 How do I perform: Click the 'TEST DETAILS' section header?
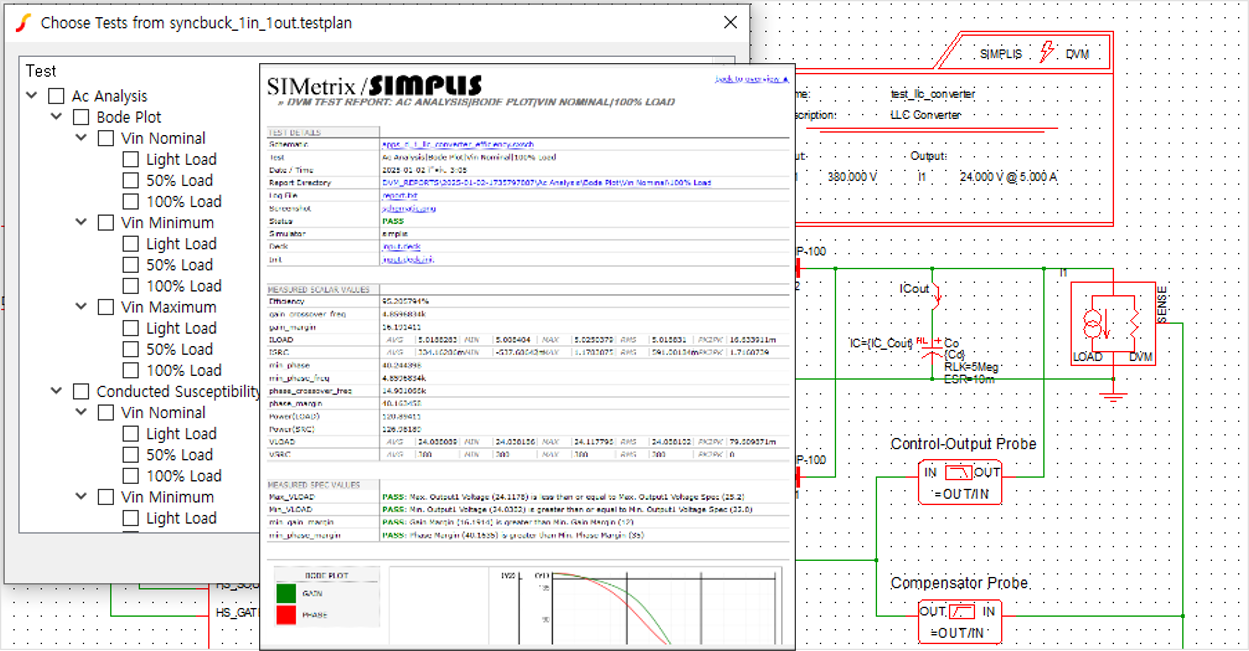click(x=294, y=132)
